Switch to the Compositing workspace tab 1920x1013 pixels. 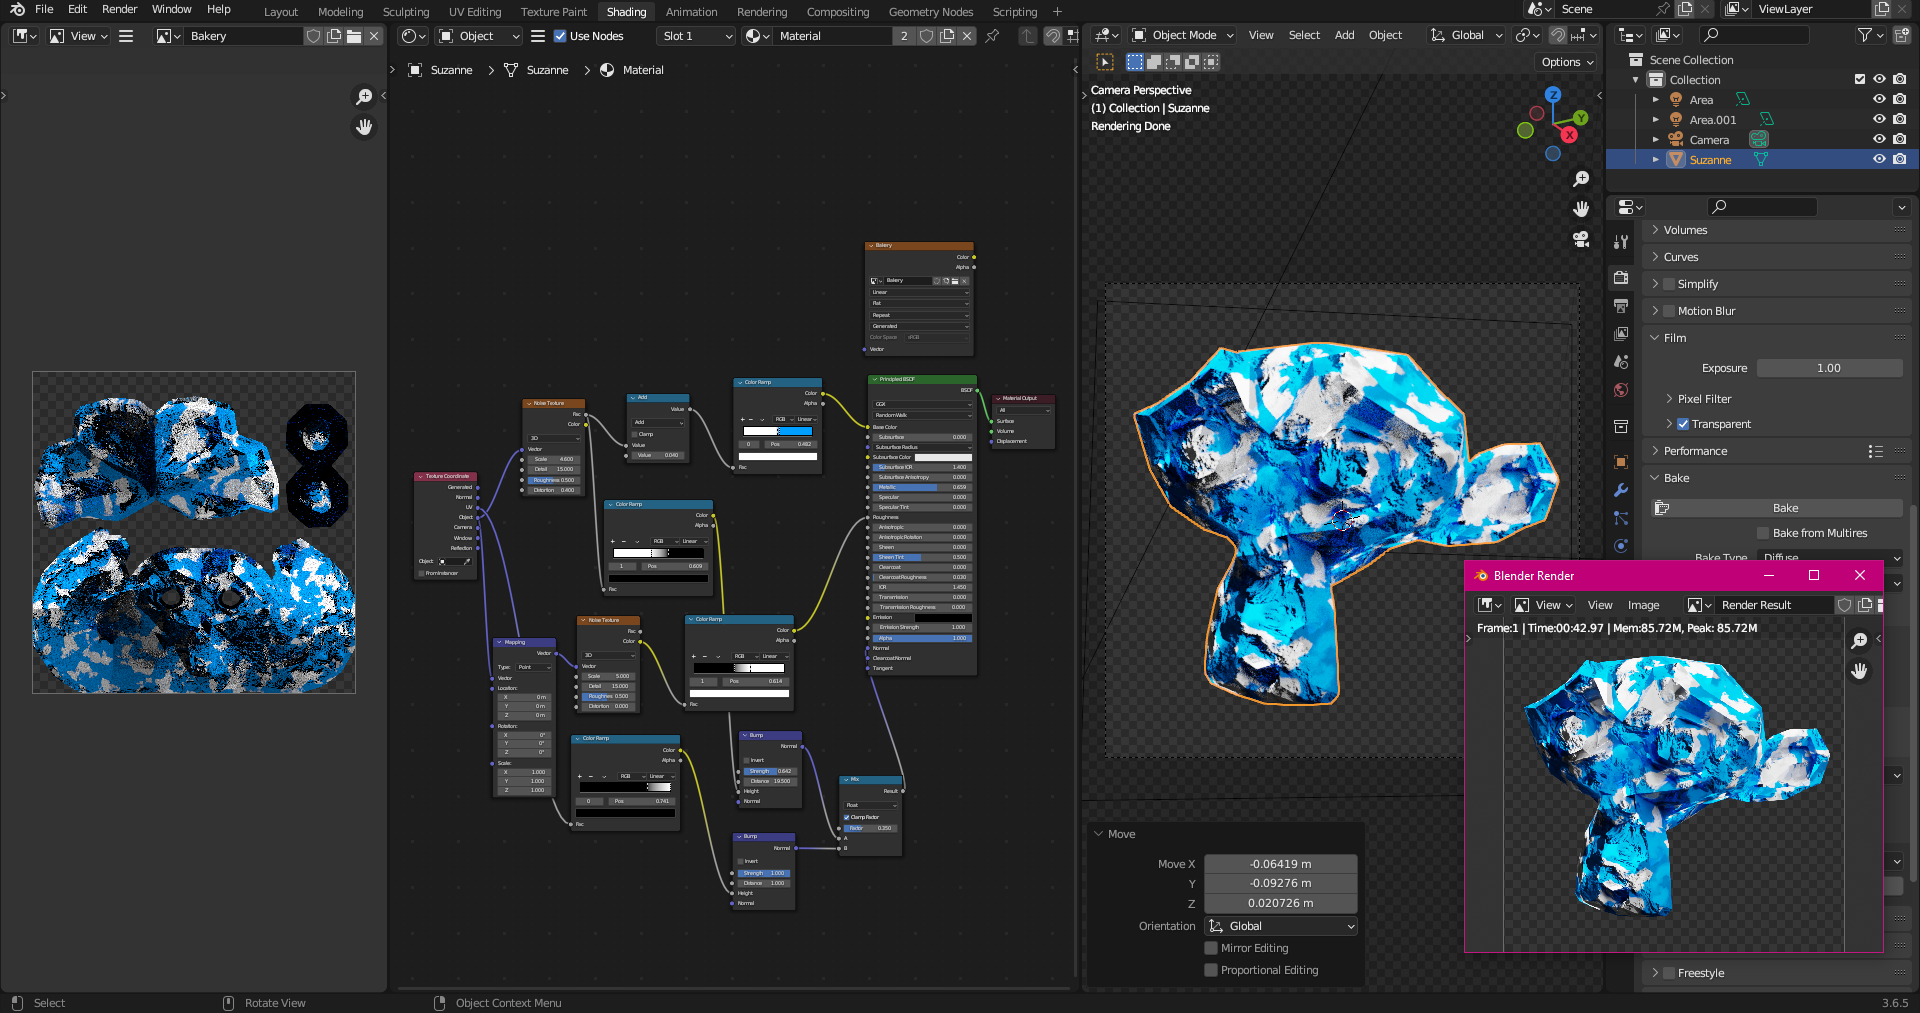point(838,12)
